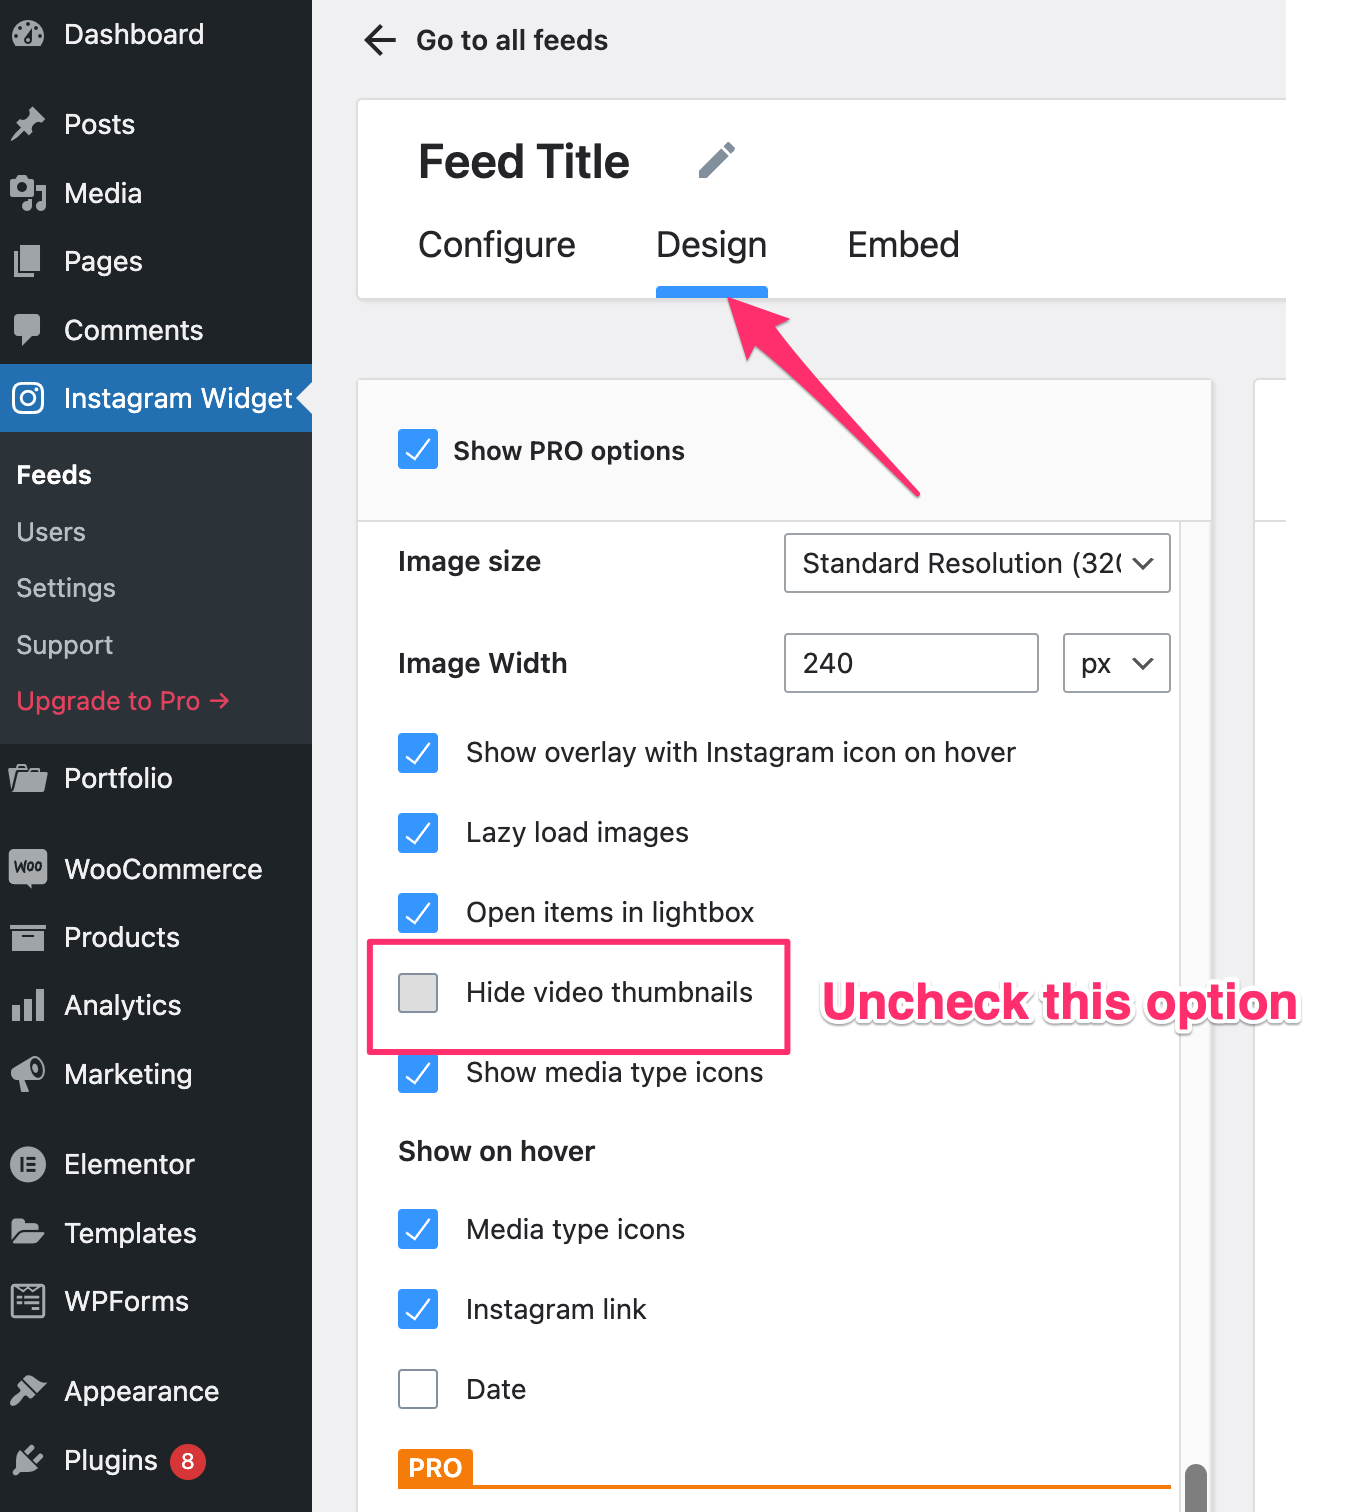1362x1512 pixels.
Task: Click the Upgrade to Pro link
Action: tap(123, 701)
